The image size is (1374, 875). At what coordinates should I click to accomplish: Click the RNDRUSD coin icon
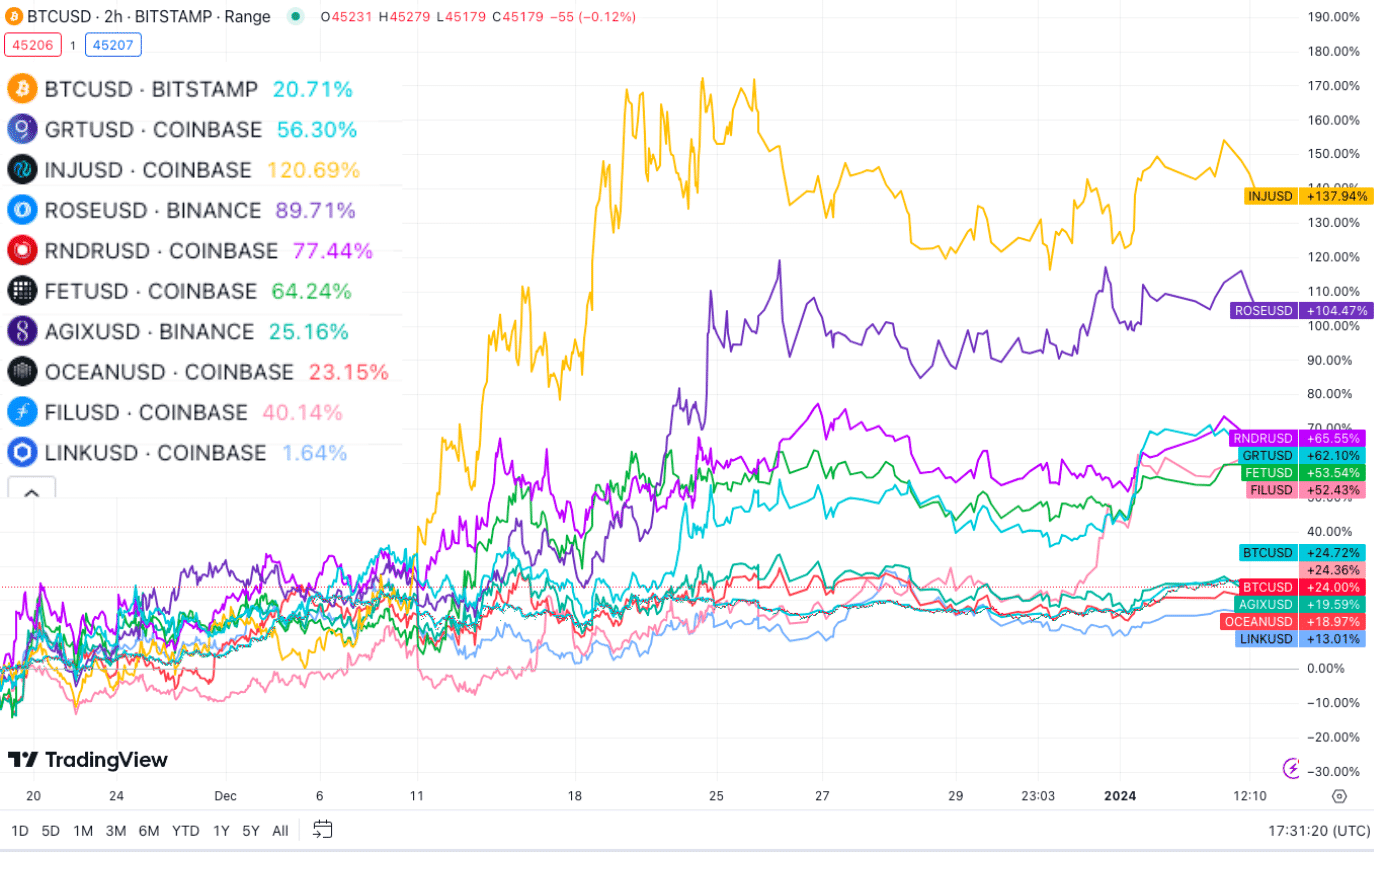point(22,250)
